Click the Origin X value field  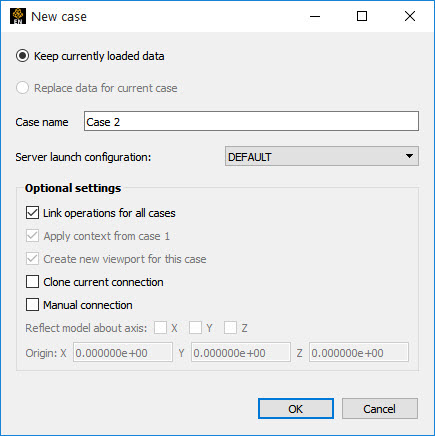(123, 353)
